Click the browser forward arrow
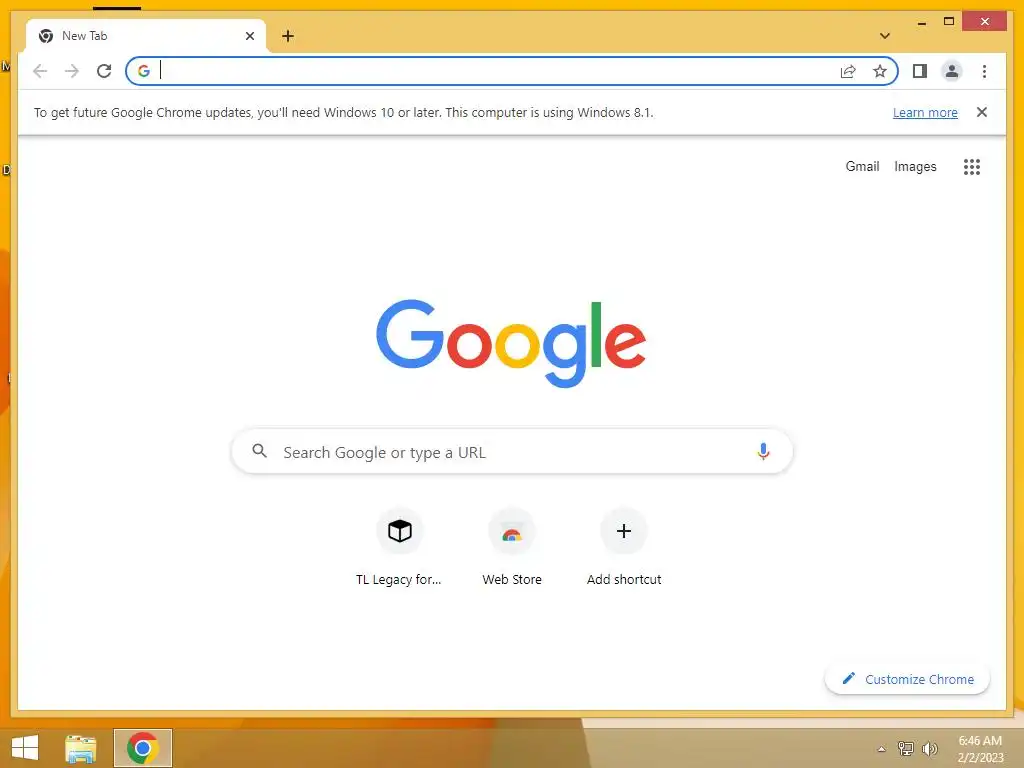The image size is (1024, 768). pyautogui.click(x=72, y=71)
